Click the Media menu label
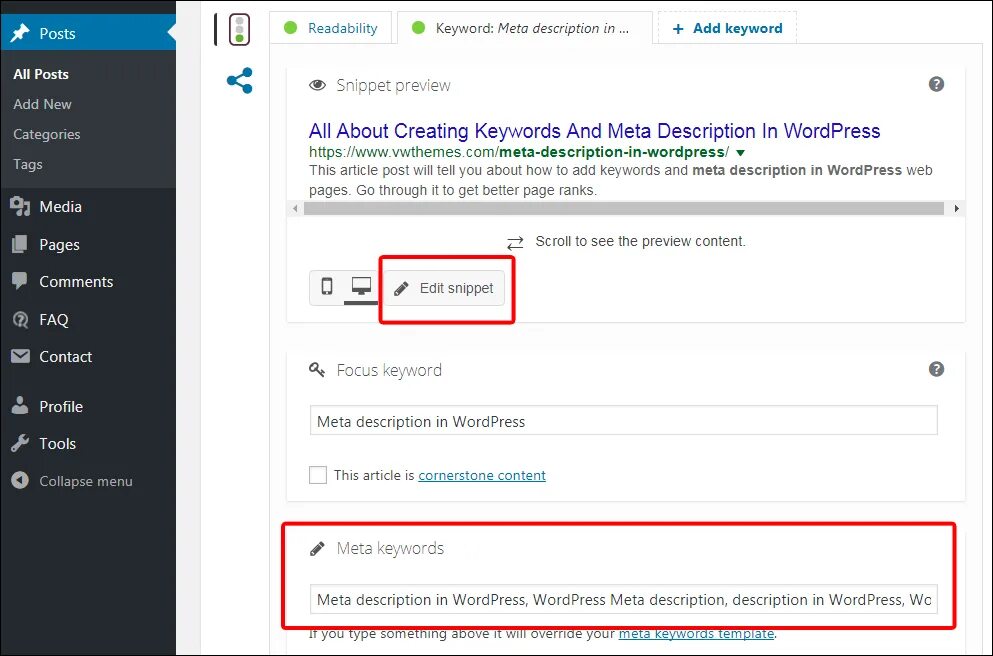The height and width of the screenshot is (656, 993). 60,206
